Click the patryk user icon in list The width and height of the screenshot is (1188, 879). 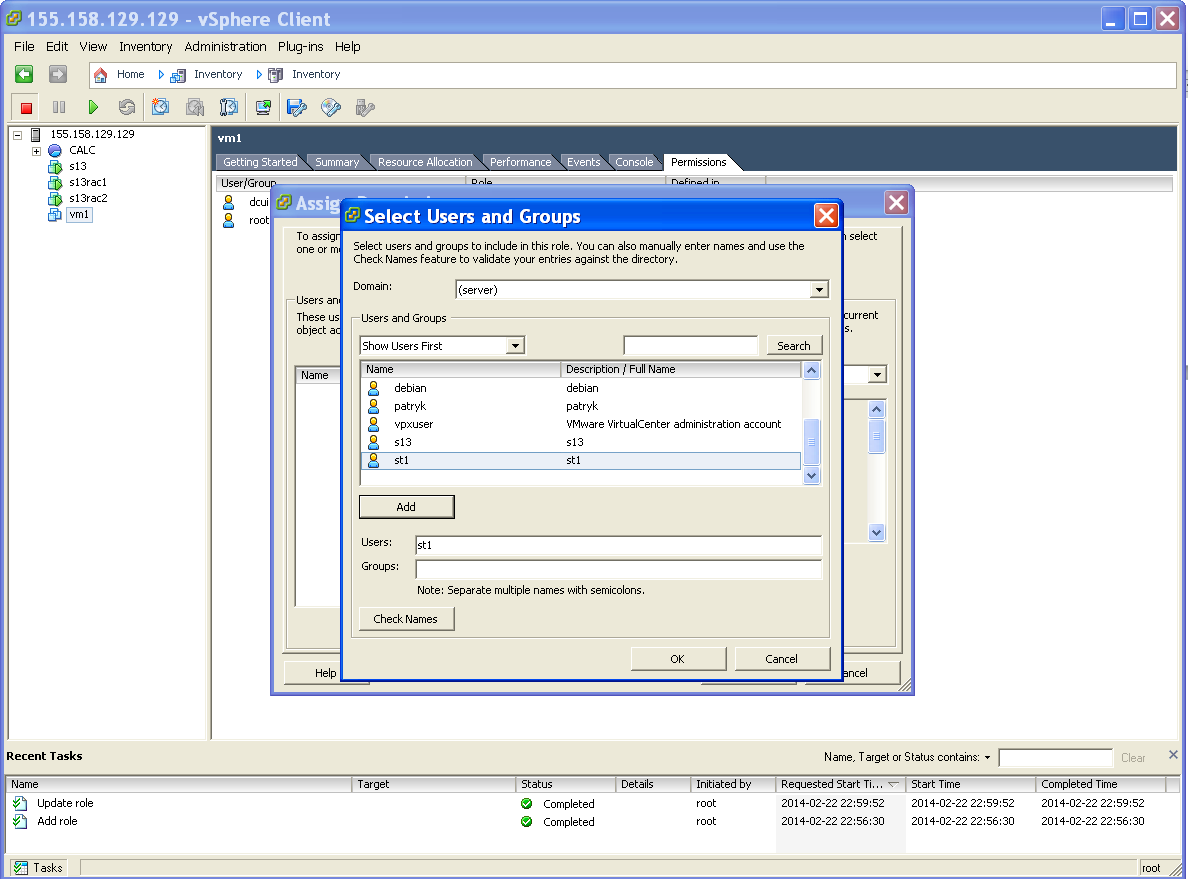tap(374, 406)
